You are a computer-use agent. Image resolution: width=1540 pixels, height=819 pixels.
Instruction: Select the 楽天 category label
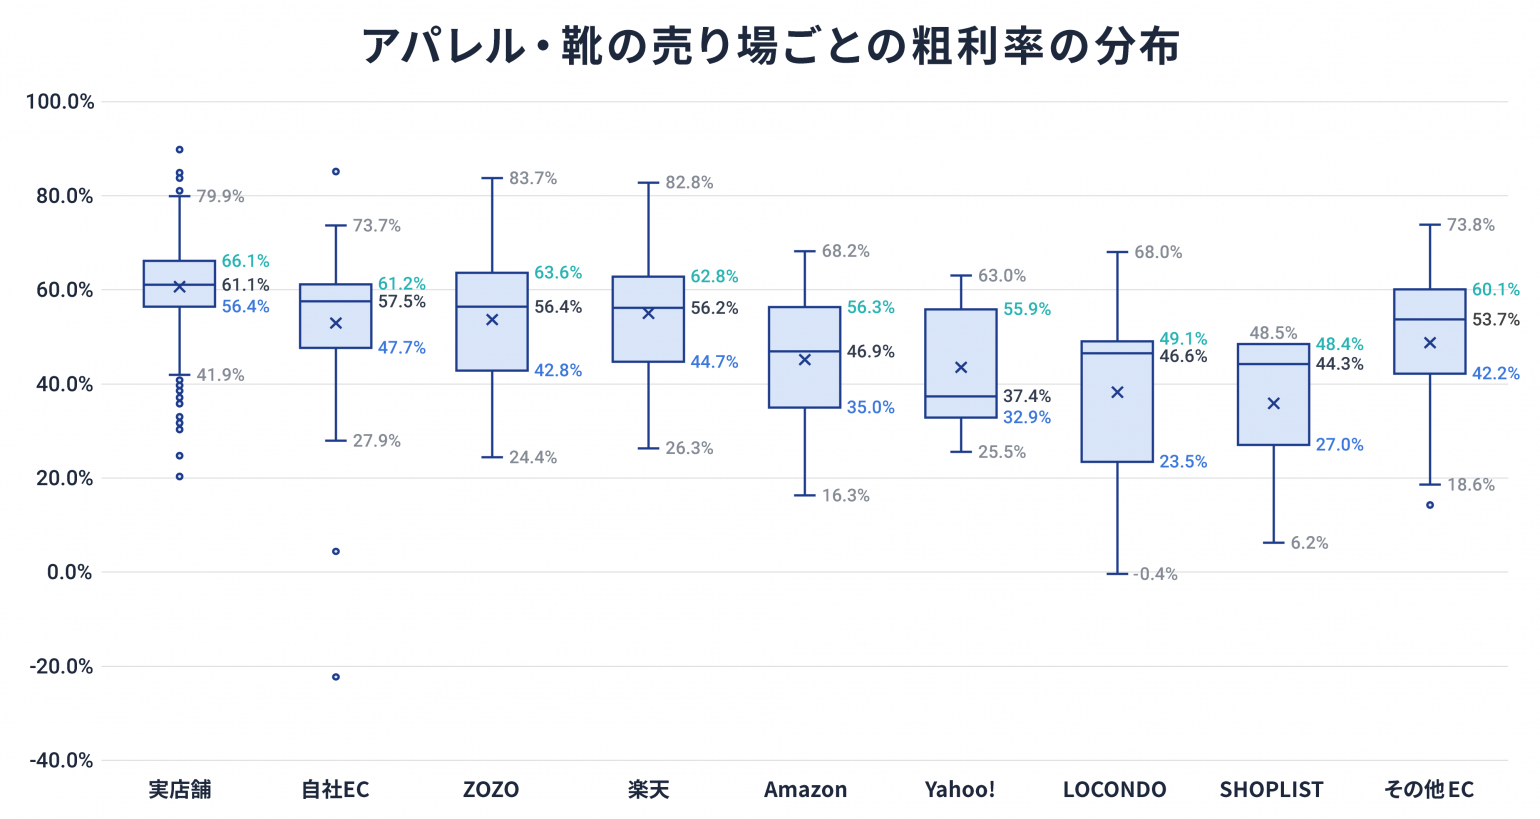tap(649, 790)
